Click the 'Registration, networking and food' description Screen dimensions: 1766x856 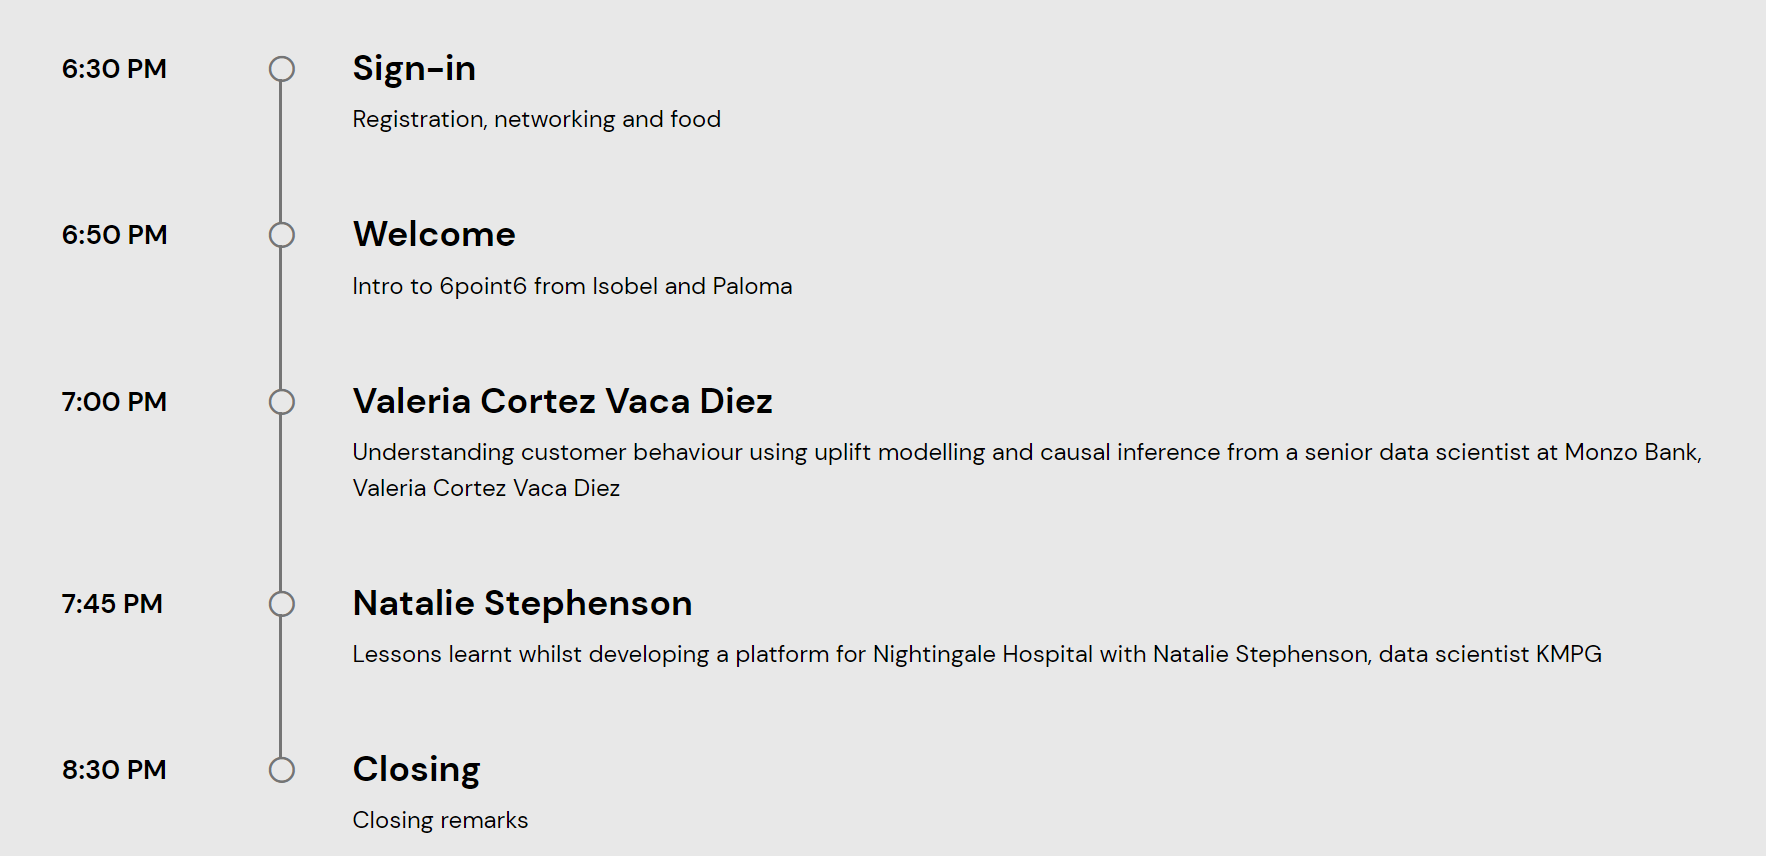[x=536, y=120]
